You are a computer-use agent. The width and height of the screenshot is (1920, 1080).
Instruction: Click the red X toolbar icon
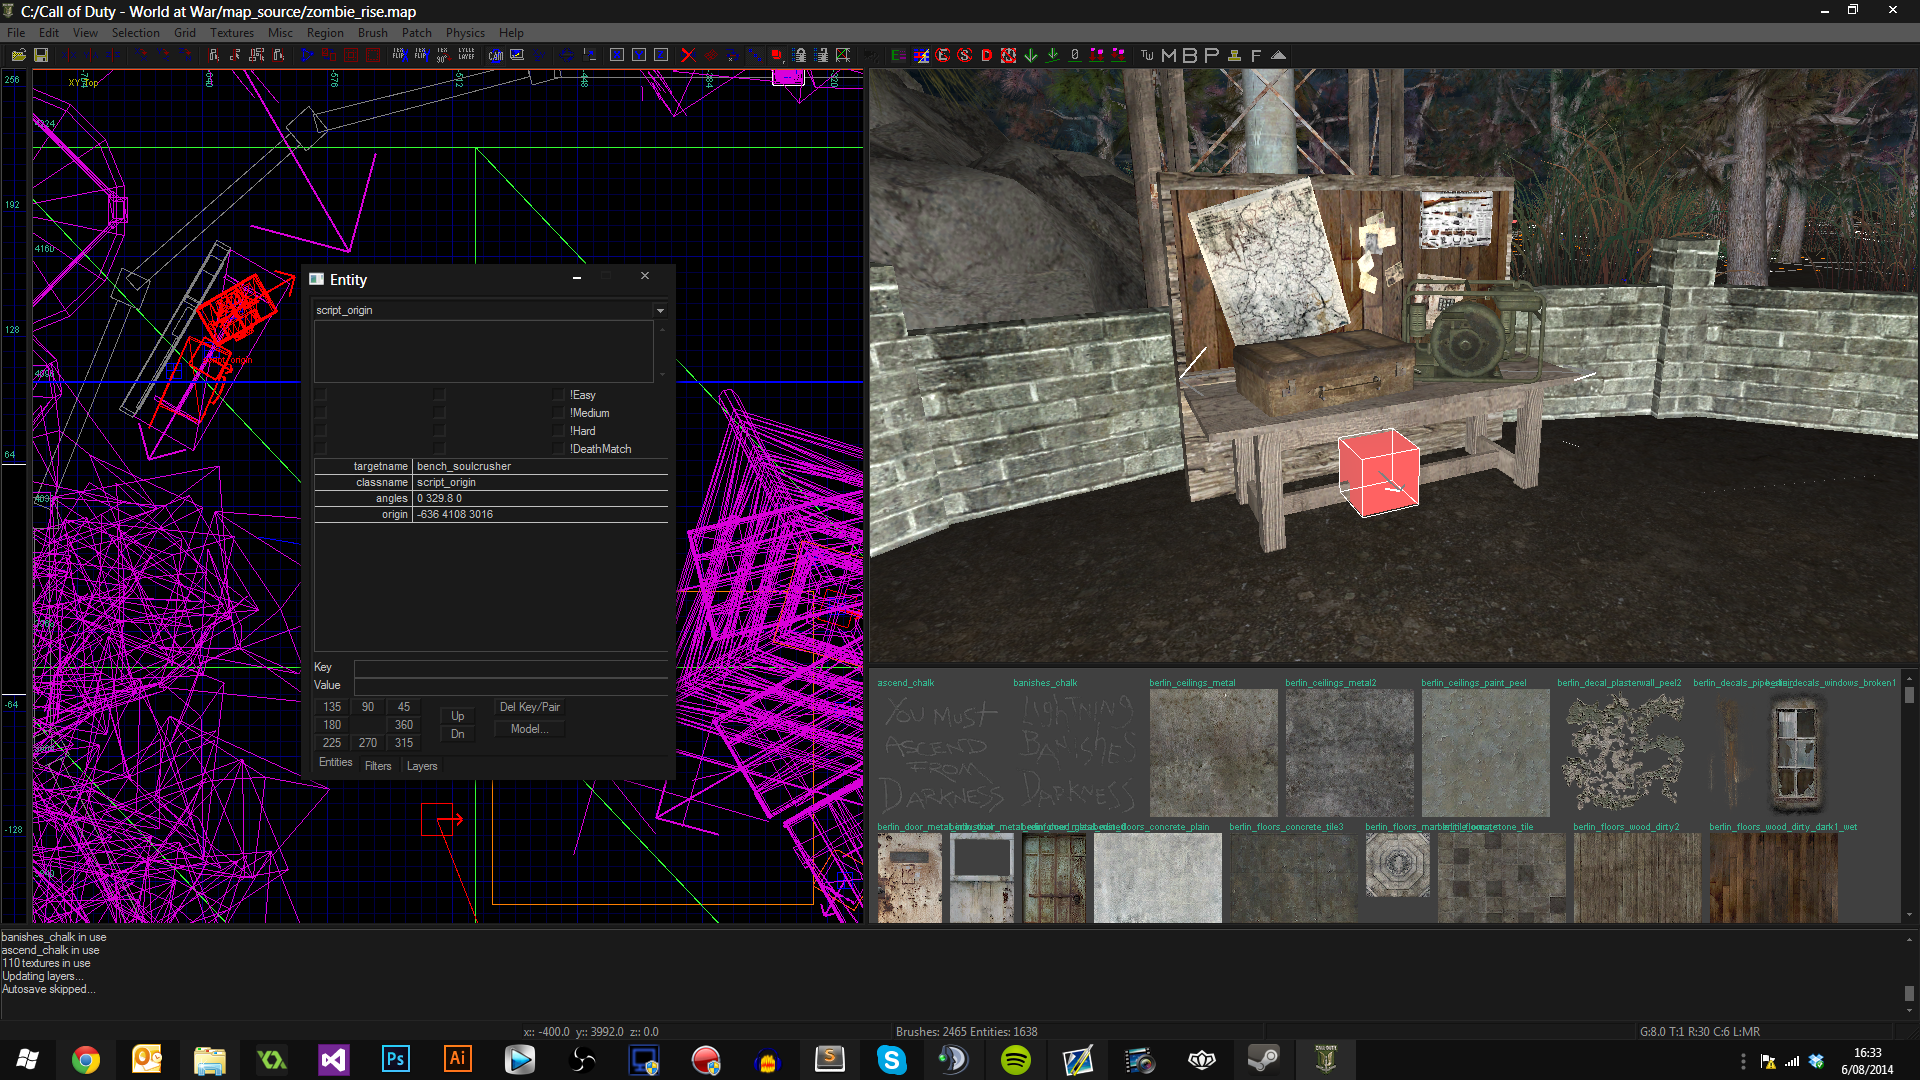coord(688,55)
